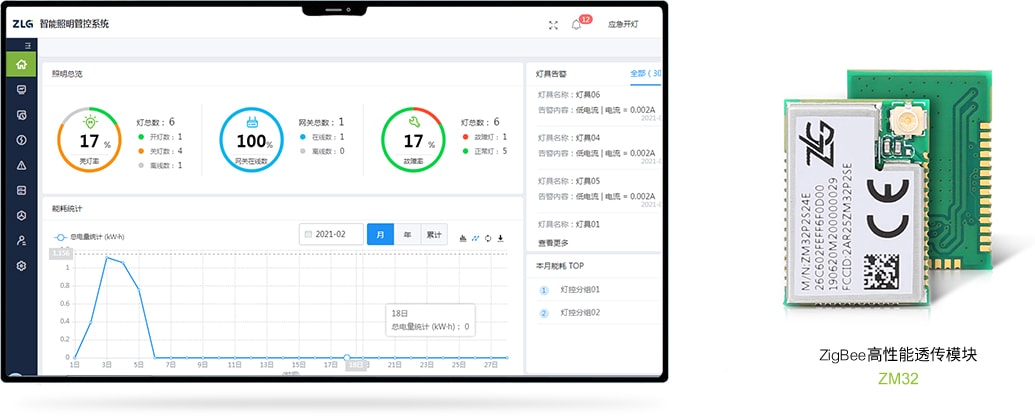Open notifications bell with 12 badge
1035x418 pixels.
tap(576, 24)
